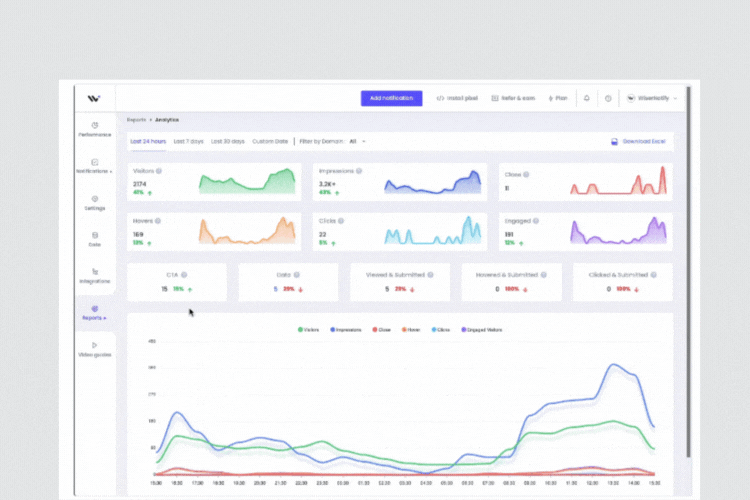The height and width of the screenshot is (500, 750).
Task: Select the Last 7 days tab
Action: click(188, 142)
